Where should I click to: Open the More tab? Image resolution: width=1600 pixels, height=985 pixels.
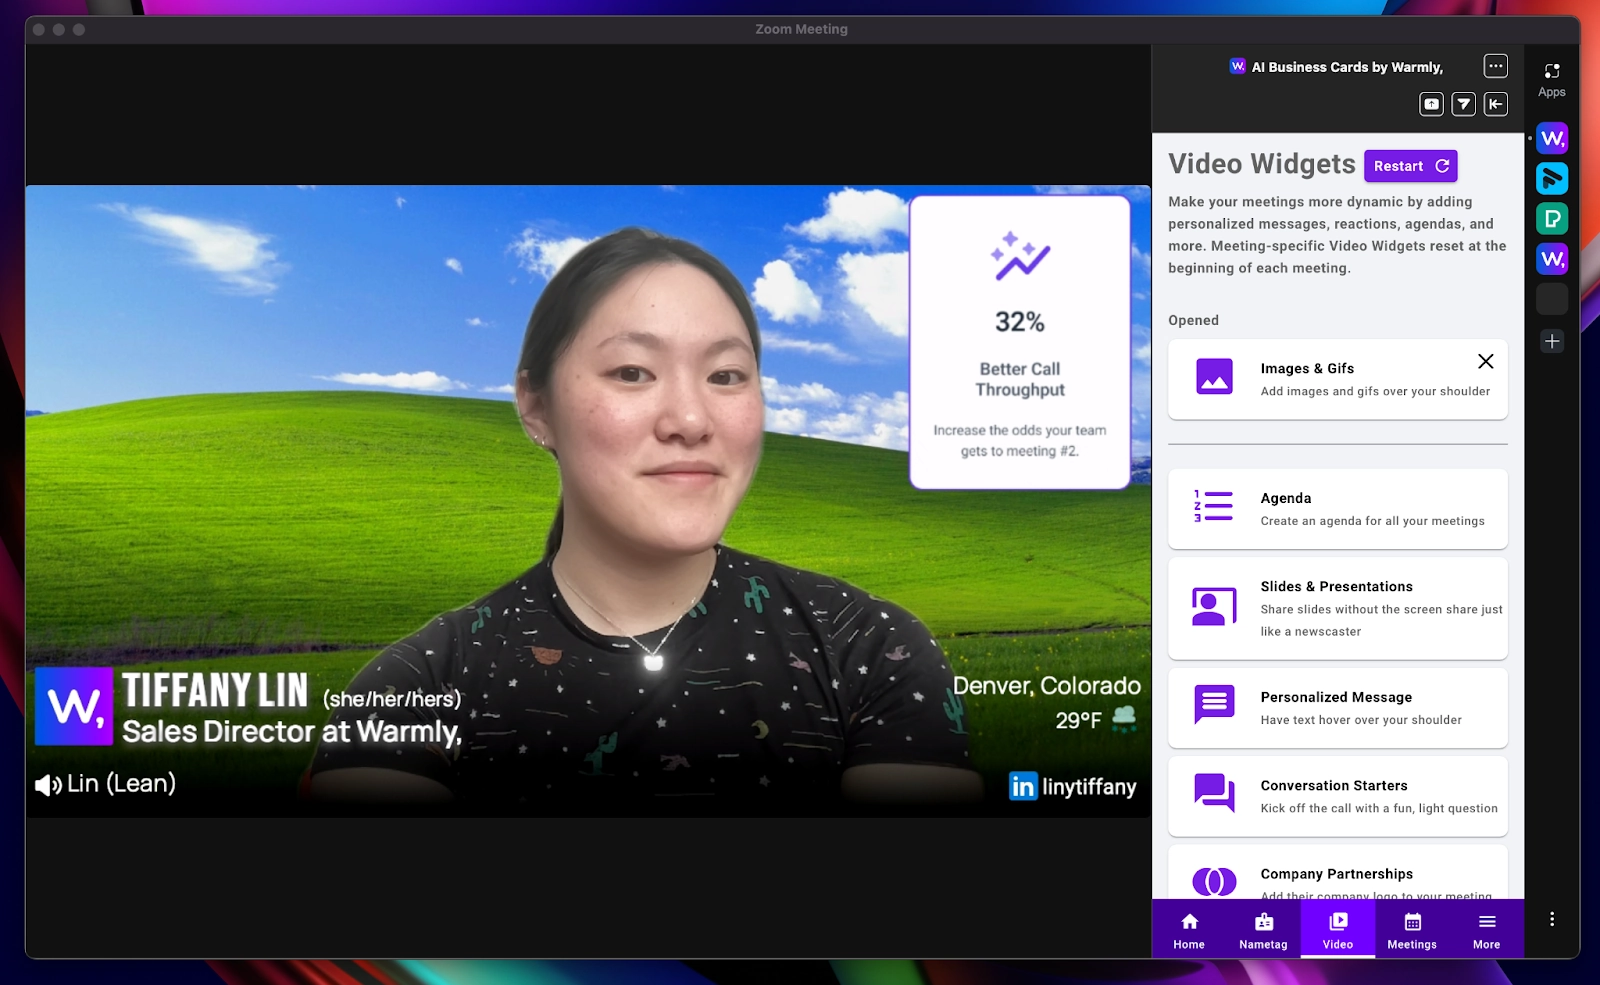pos(1487,930)
